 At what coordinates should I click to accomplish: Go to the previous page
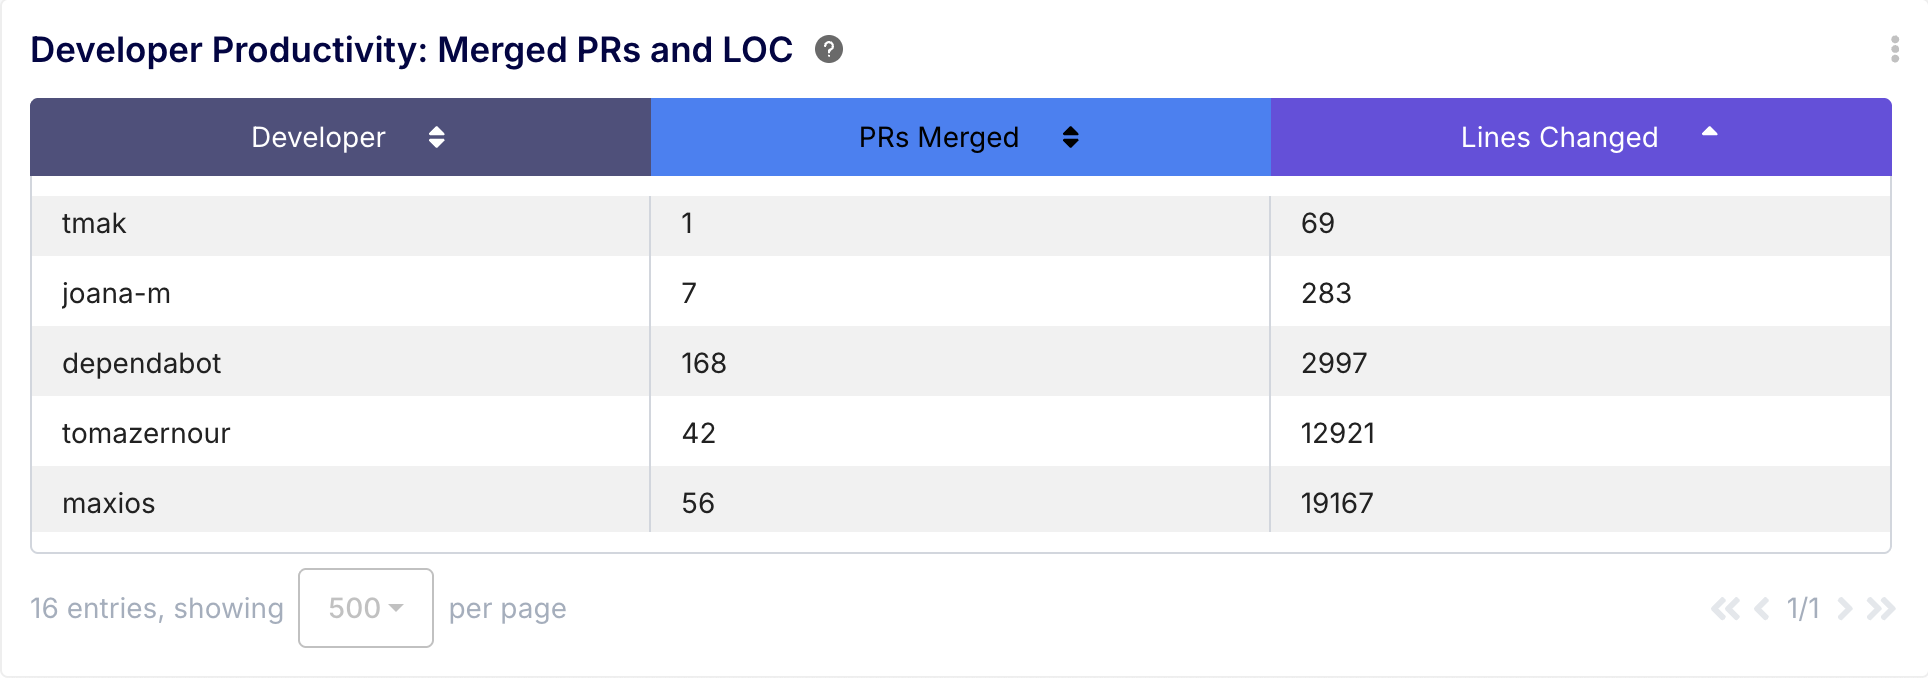pos(1762,608)
